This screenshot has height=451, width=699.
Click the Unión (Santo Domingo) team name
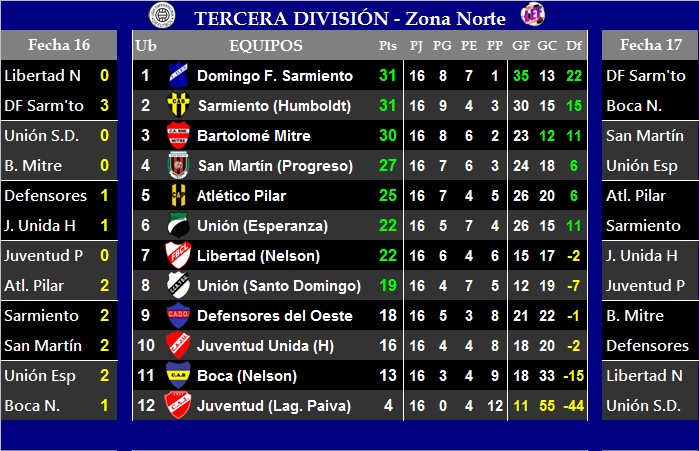[x=279, y=286]
